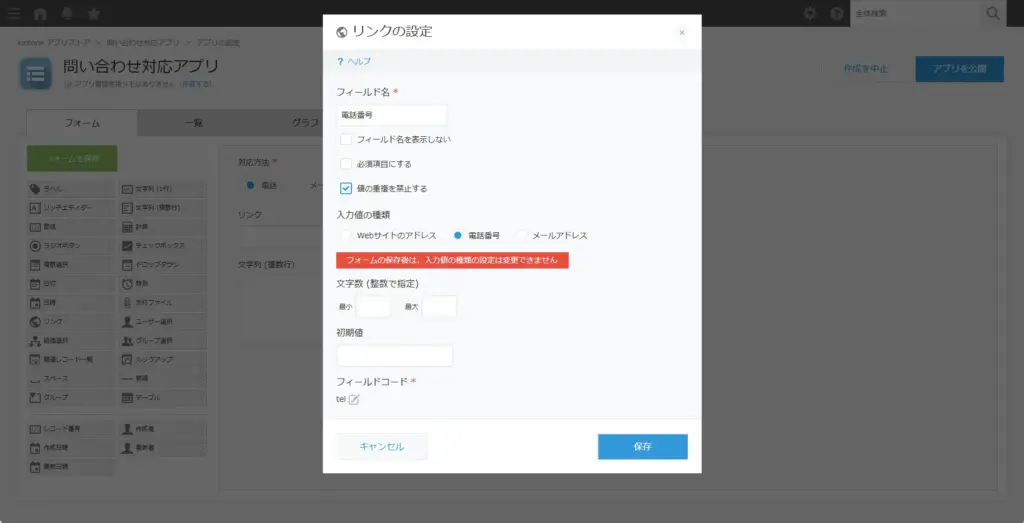The image size is (1024, 523).
Task: Click the 最大 character count input
Action: [x=439, y=306]
